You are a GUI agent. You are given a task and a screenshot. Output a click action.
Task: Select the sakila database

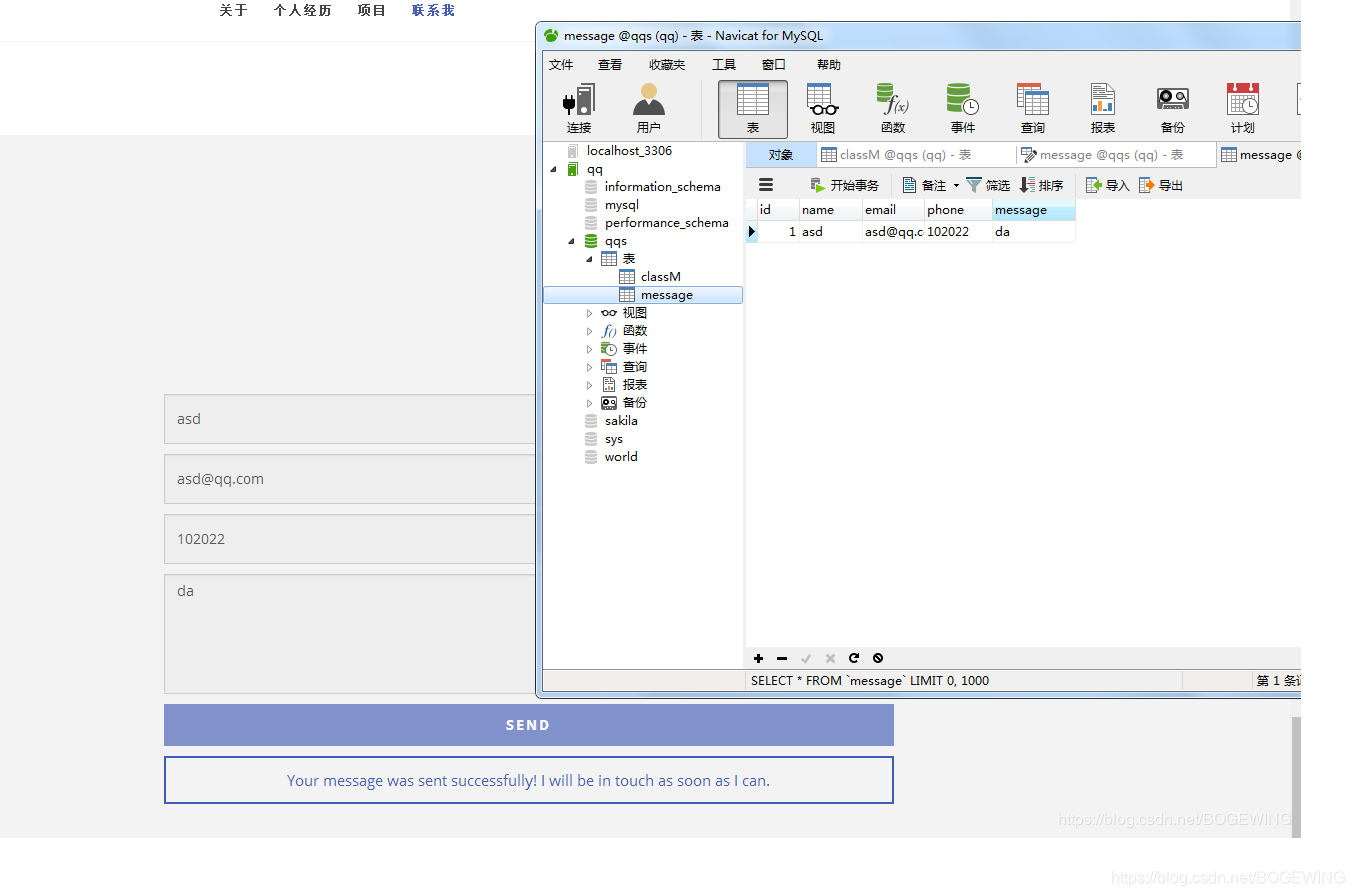tap(621, 421)
